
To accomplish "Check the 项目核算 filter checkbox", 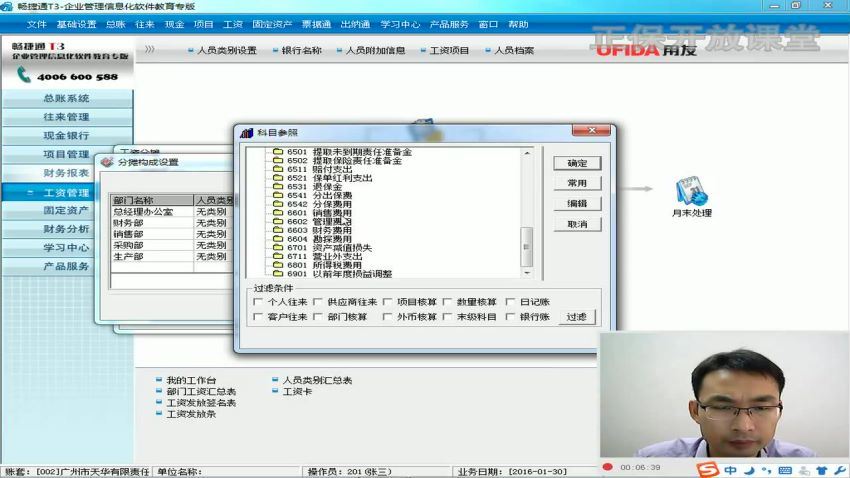I will pyautogui.click(x=387, y=301).
